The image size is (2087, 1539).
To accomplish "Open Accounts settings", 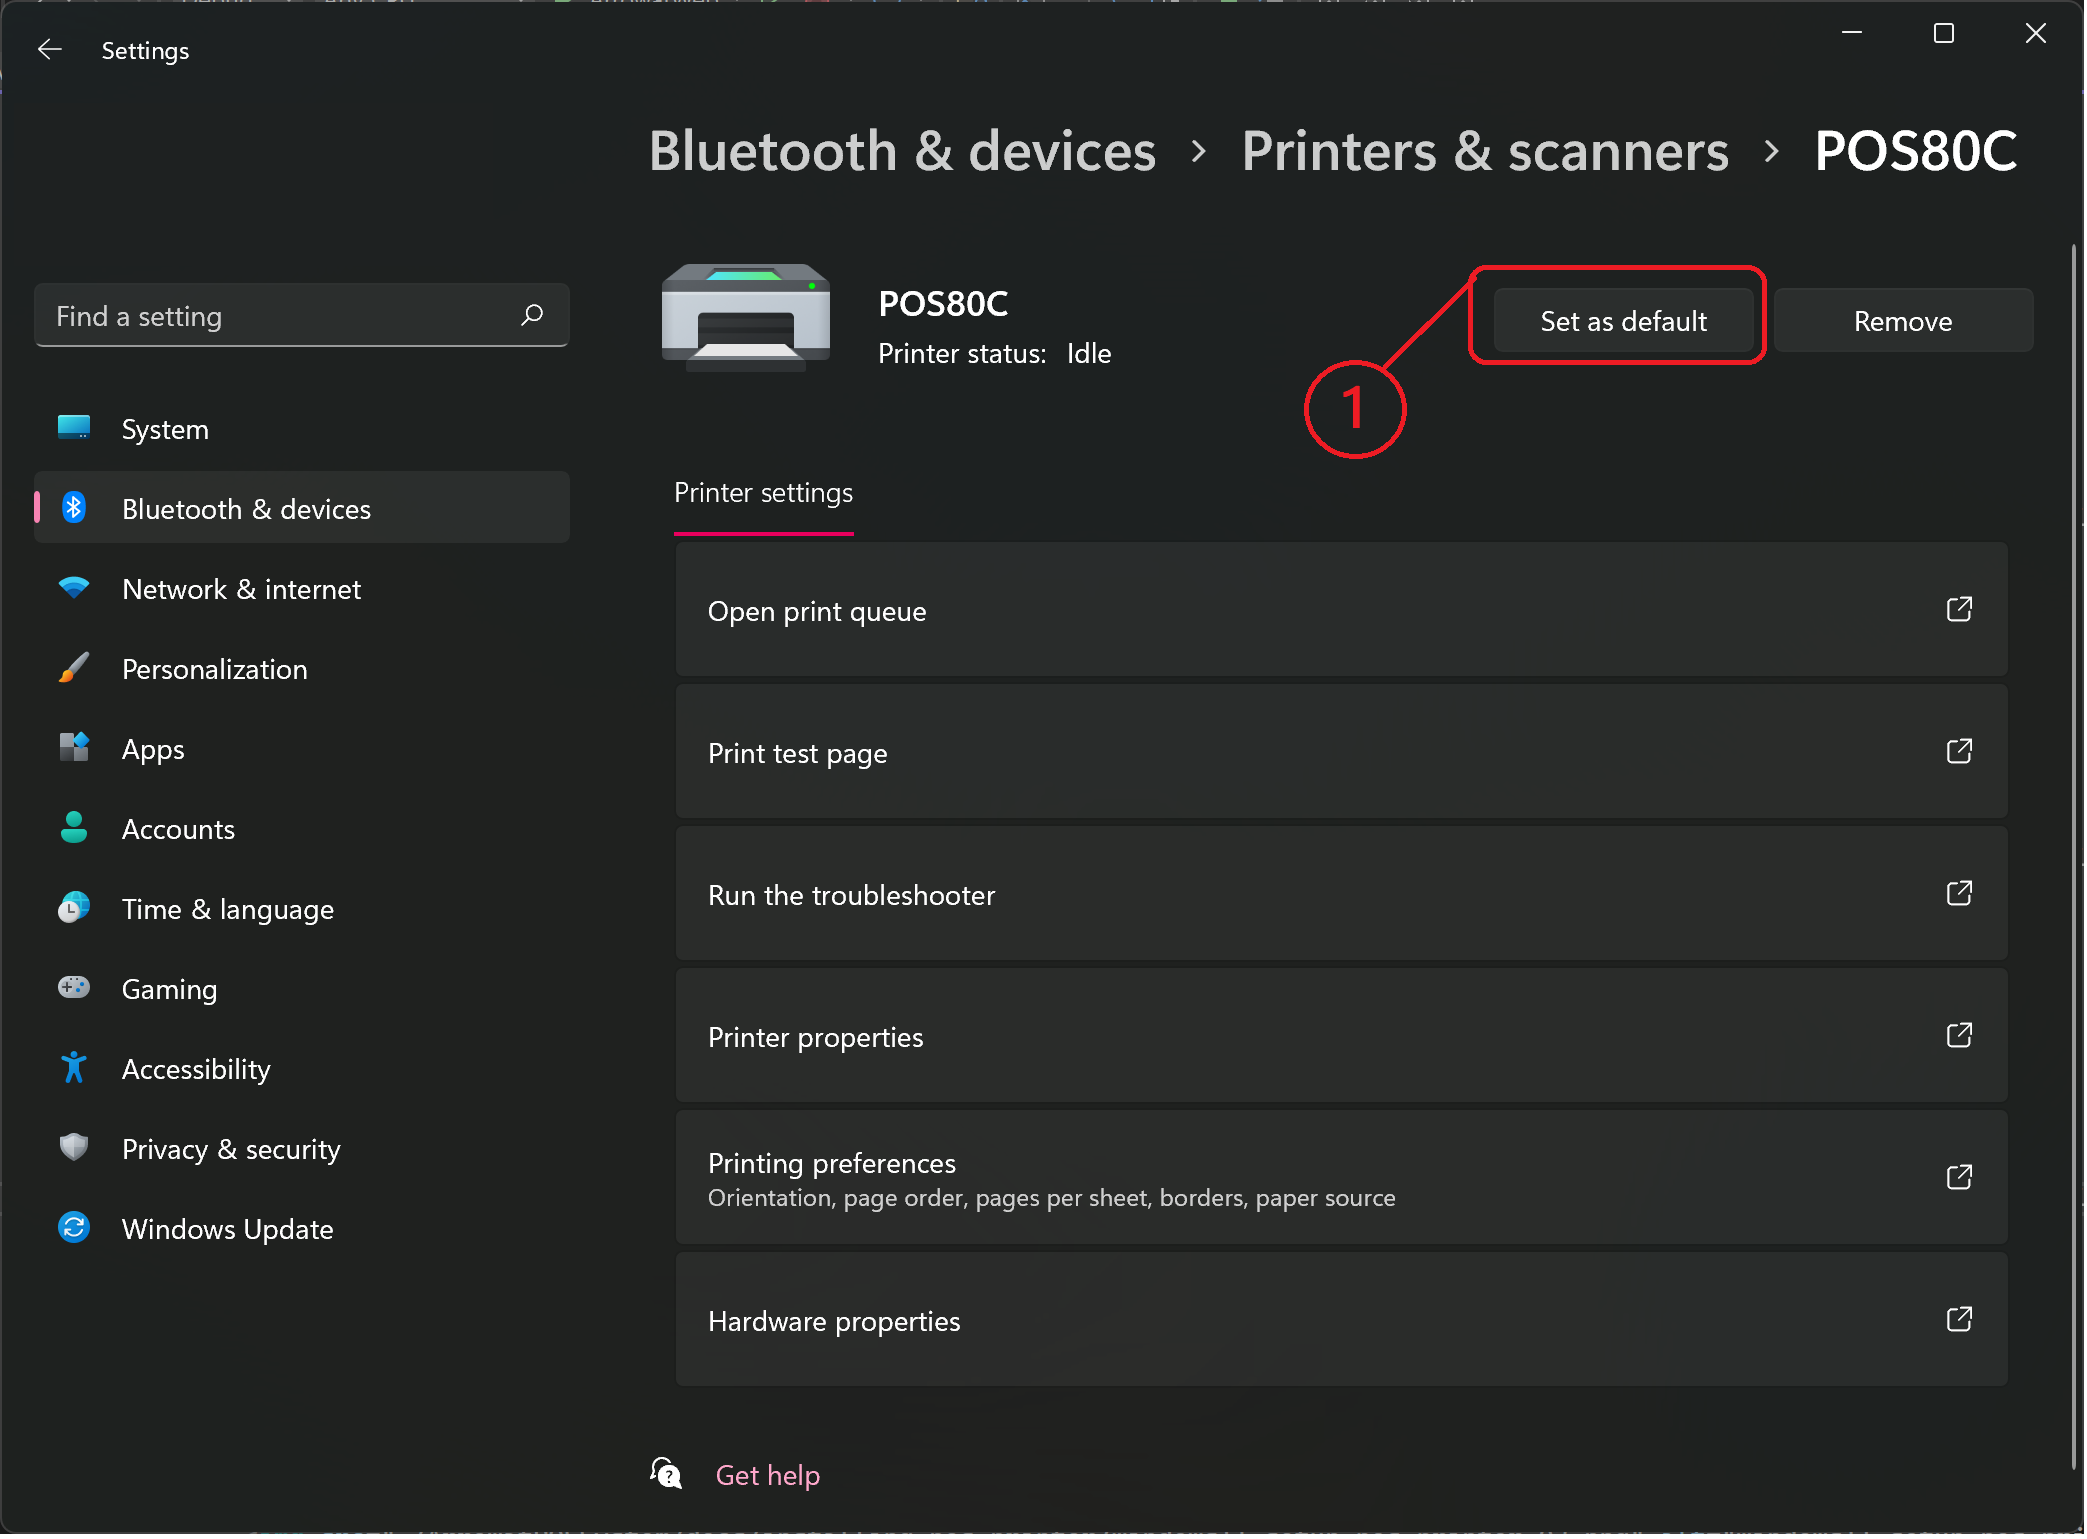I will click(x=302, y=829).
